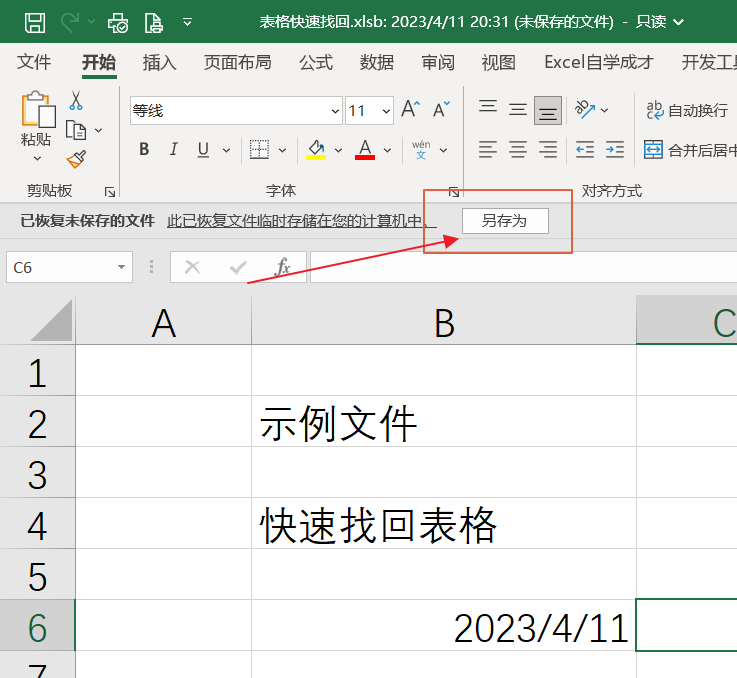The image size is (737, 678).
Task: Click the recovered file temporary storage link
Action: [x=302, y=221]
